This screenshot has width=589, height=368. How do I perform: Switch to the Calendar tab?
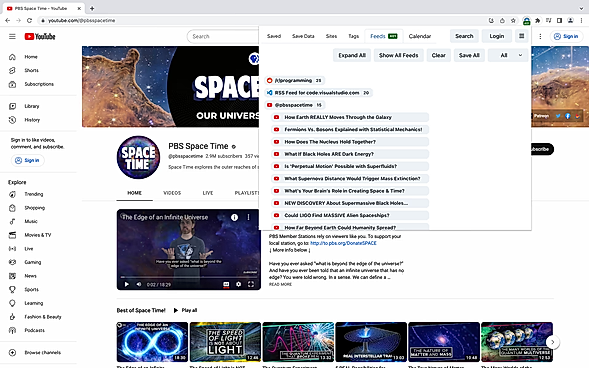point(420,36)
